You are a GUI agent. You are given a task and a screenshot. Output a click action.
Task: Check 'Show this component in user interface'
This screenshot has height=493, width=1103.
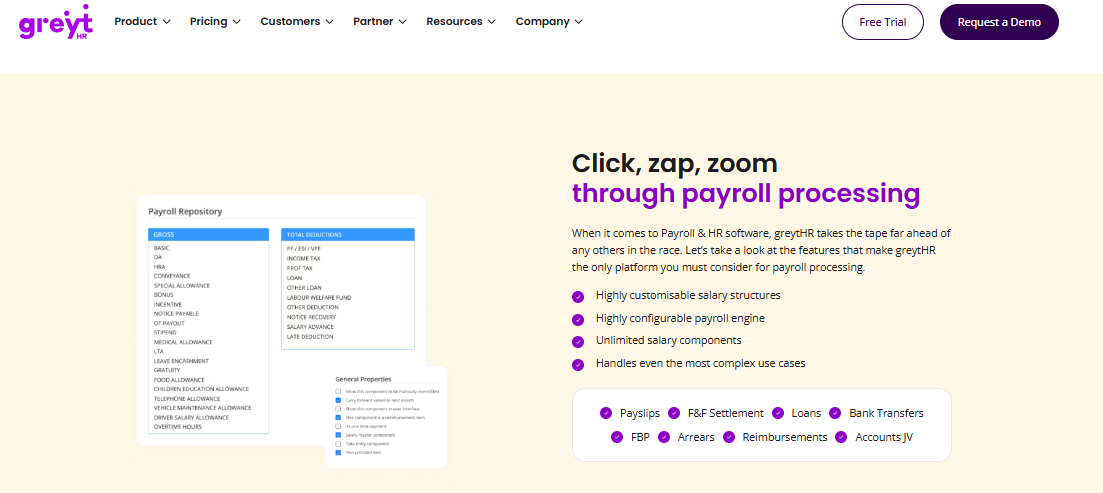[338, 409]
